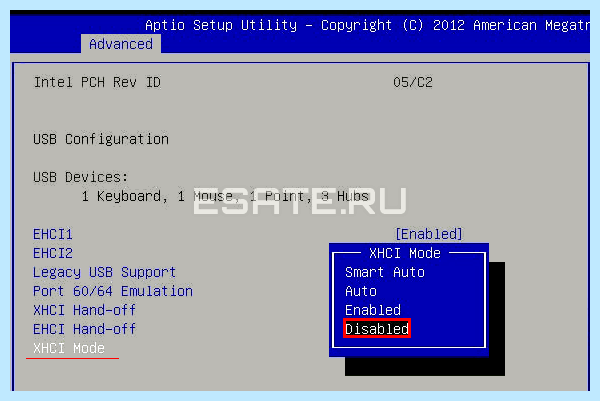The height and width of the screenshot is (401, 600).
Task: Select Port 60/64 Emulation setting
Action: [x=113, y=291]
